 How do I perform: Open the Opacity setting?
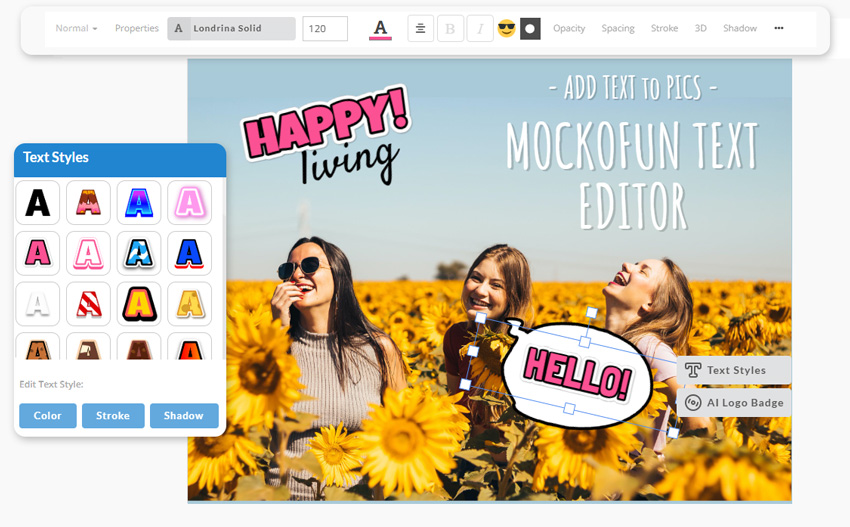(x=569, y=28)
